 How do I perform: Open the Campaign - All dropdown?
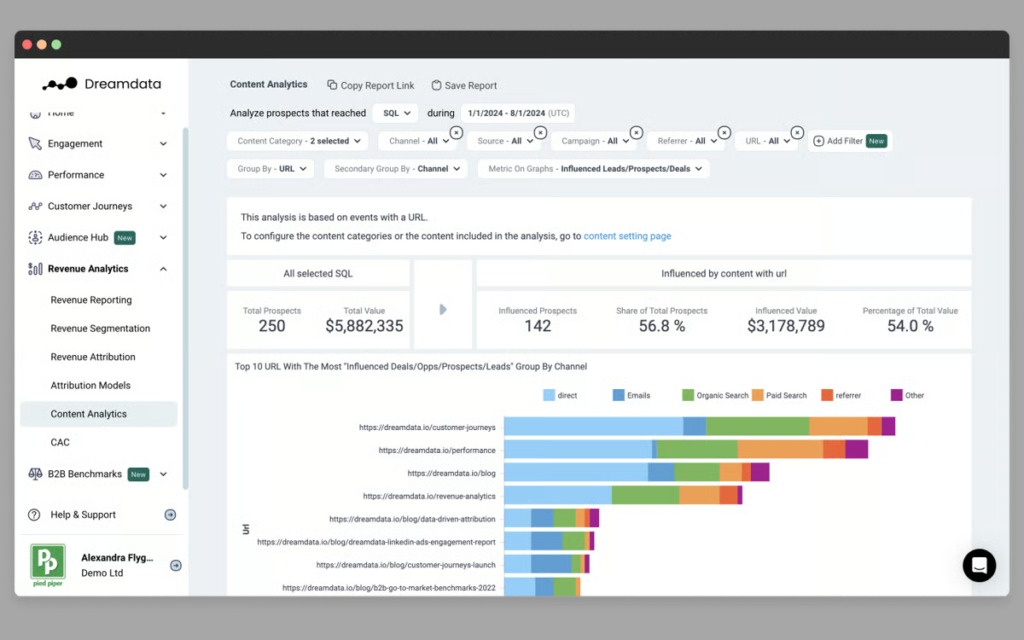click(594, 141)
